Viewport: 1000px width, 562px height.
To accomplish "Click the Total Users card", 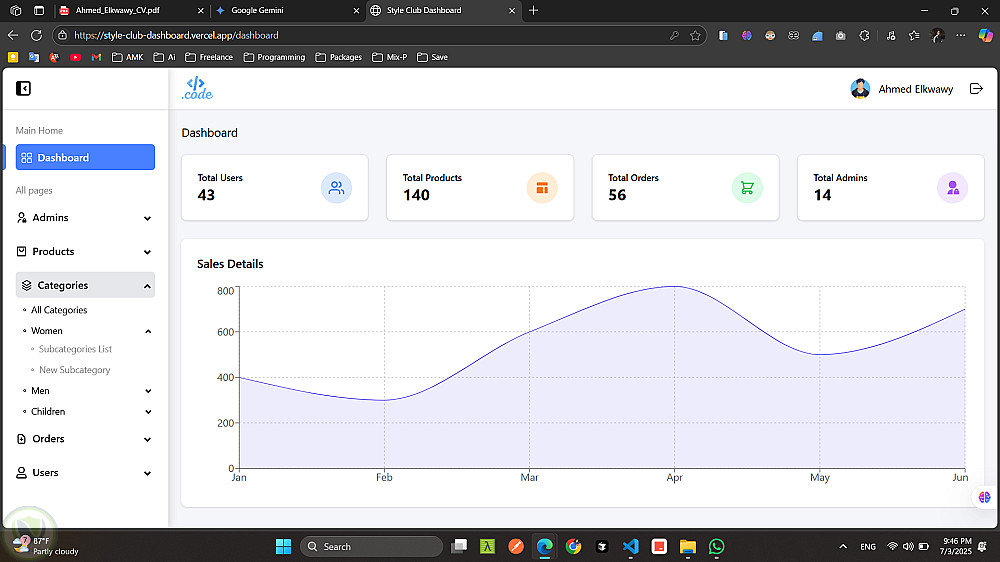I will click(x=275, y=188).
